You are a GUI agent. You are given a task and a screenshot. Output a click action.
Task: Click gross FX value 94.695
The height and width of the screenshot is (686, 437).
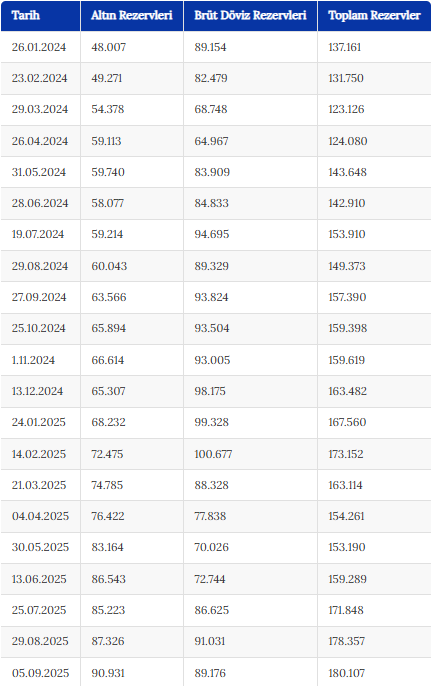coord(212,234)
